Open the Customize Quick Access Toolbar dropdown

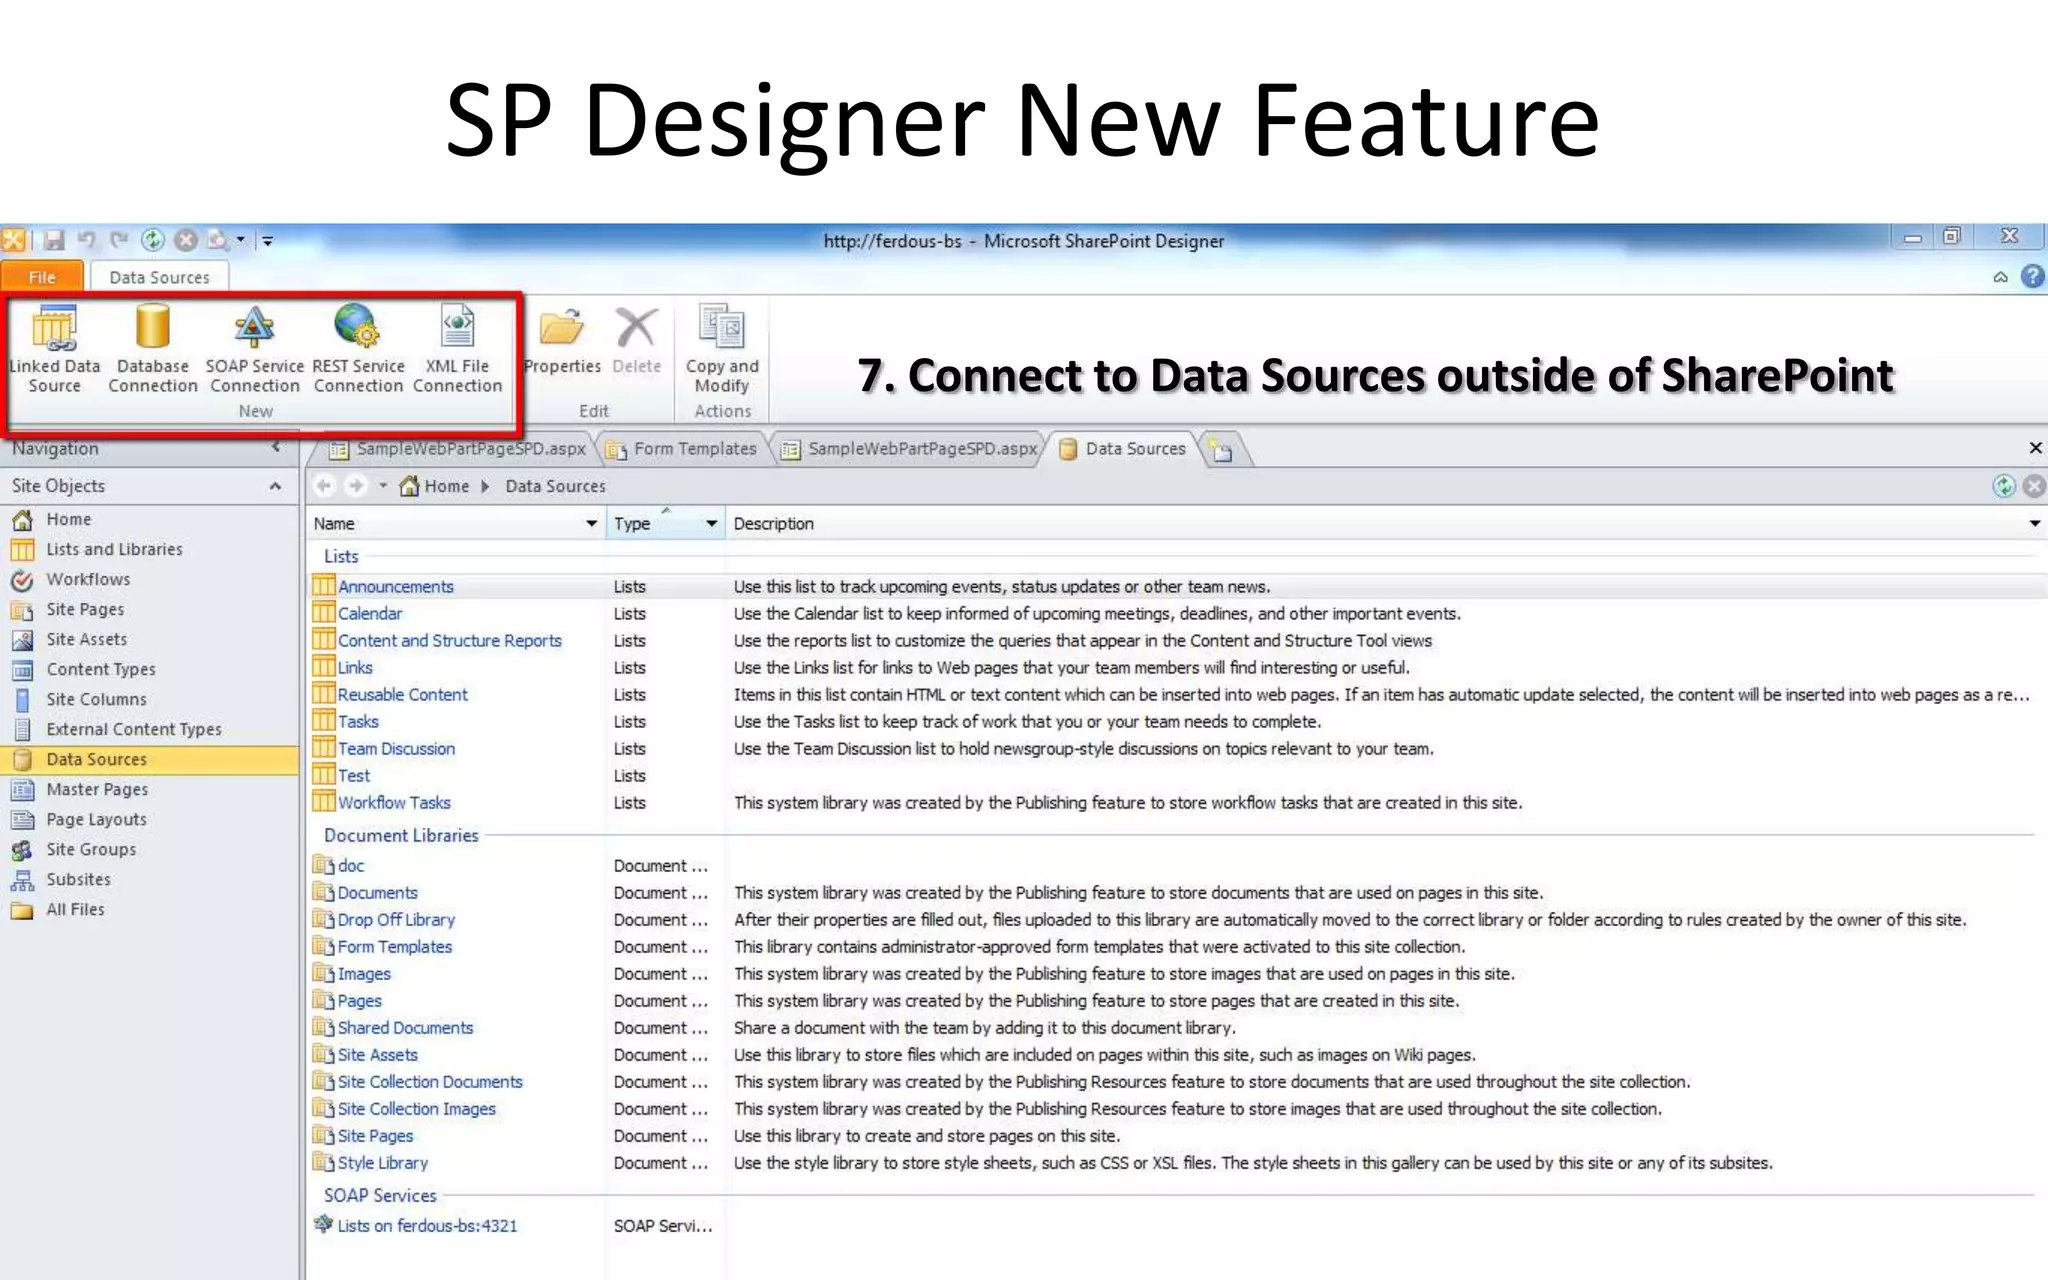click(x=267, y=241)
